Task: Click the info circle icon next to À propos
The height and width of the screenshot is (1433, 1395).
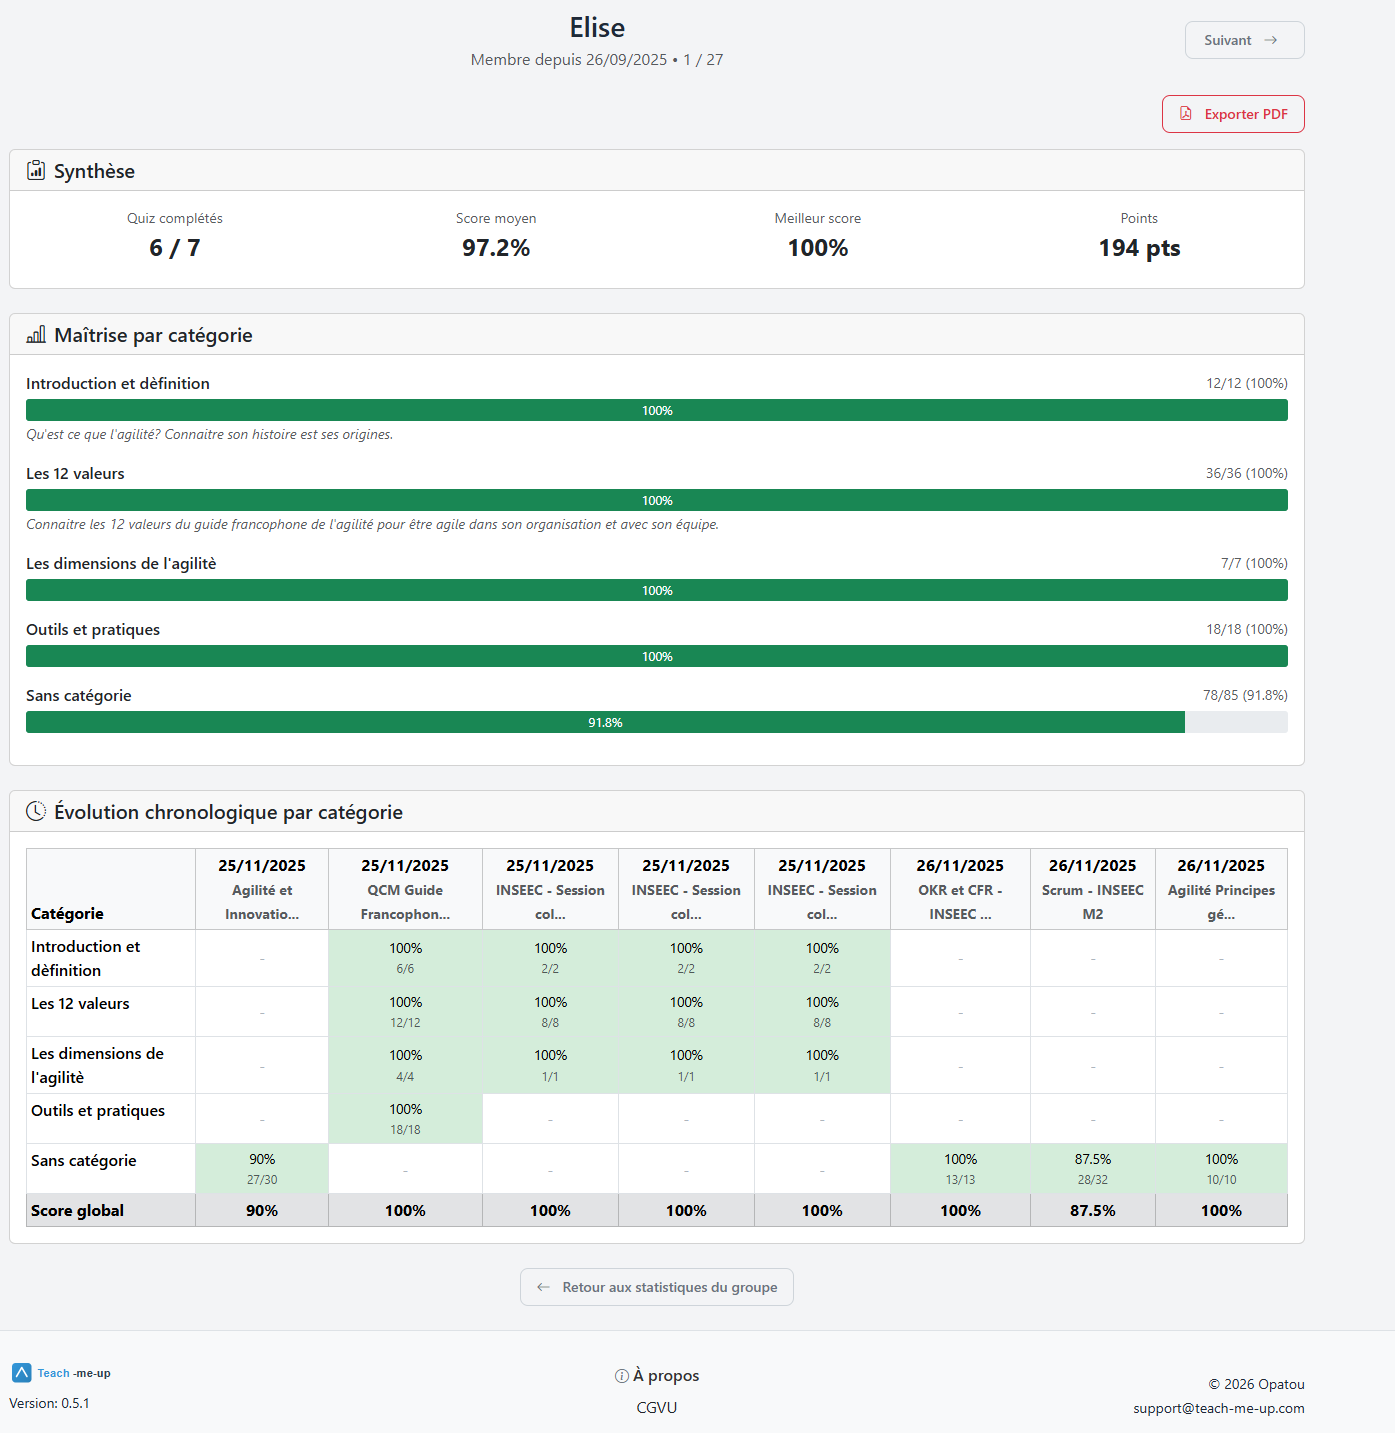Action: (620, 1375)
